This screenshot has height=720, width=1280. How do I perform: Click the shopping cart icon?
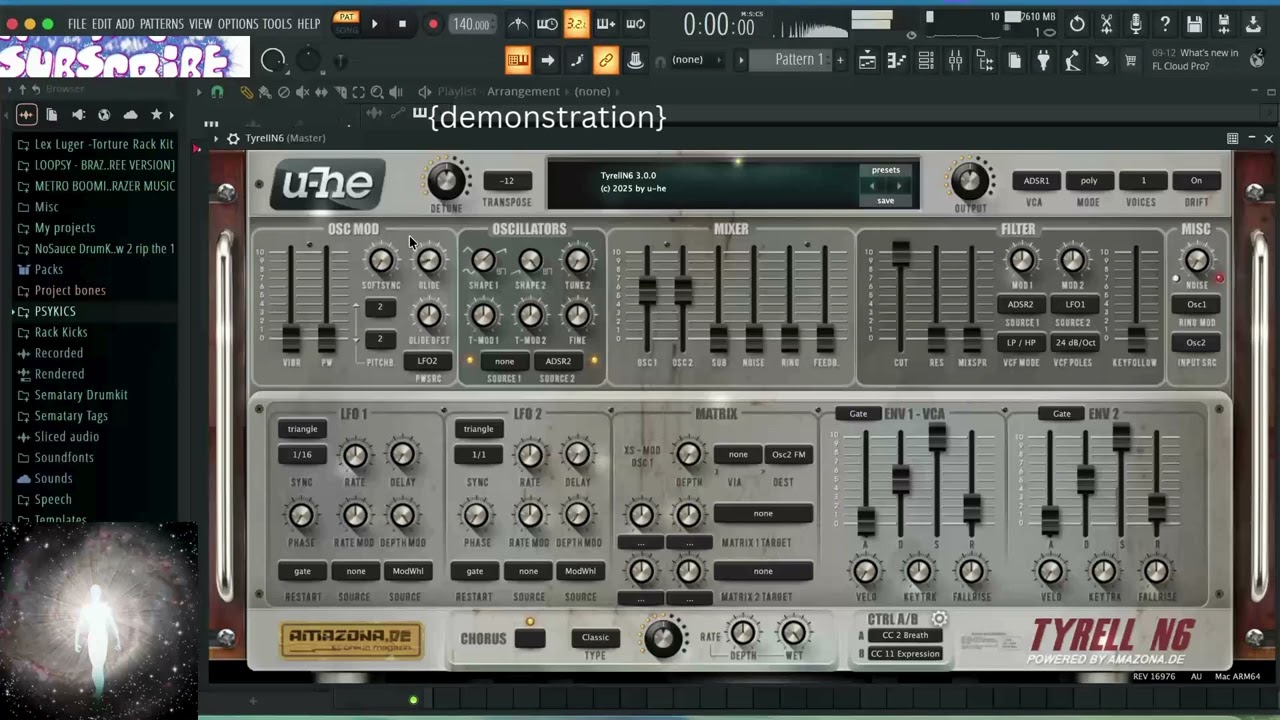pyautogui.click(x=1131, y=61)
